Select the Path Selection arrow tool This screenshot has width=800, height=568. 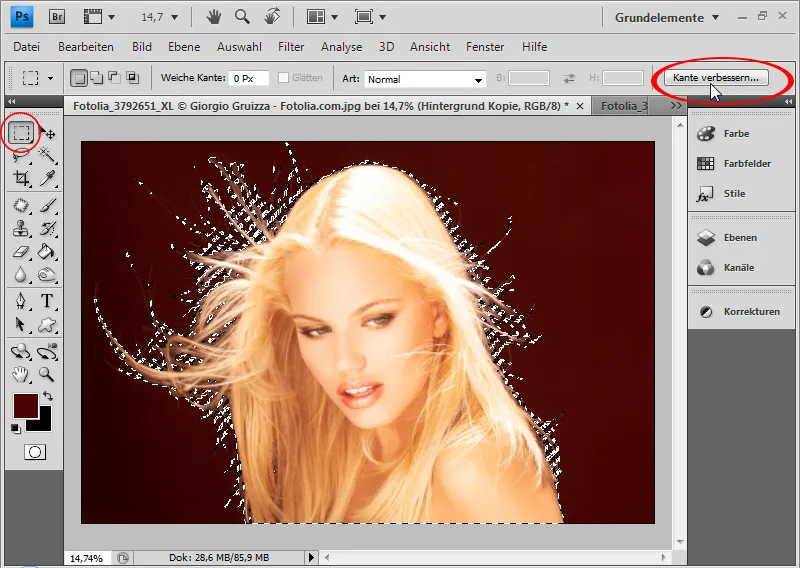point(20,324)
